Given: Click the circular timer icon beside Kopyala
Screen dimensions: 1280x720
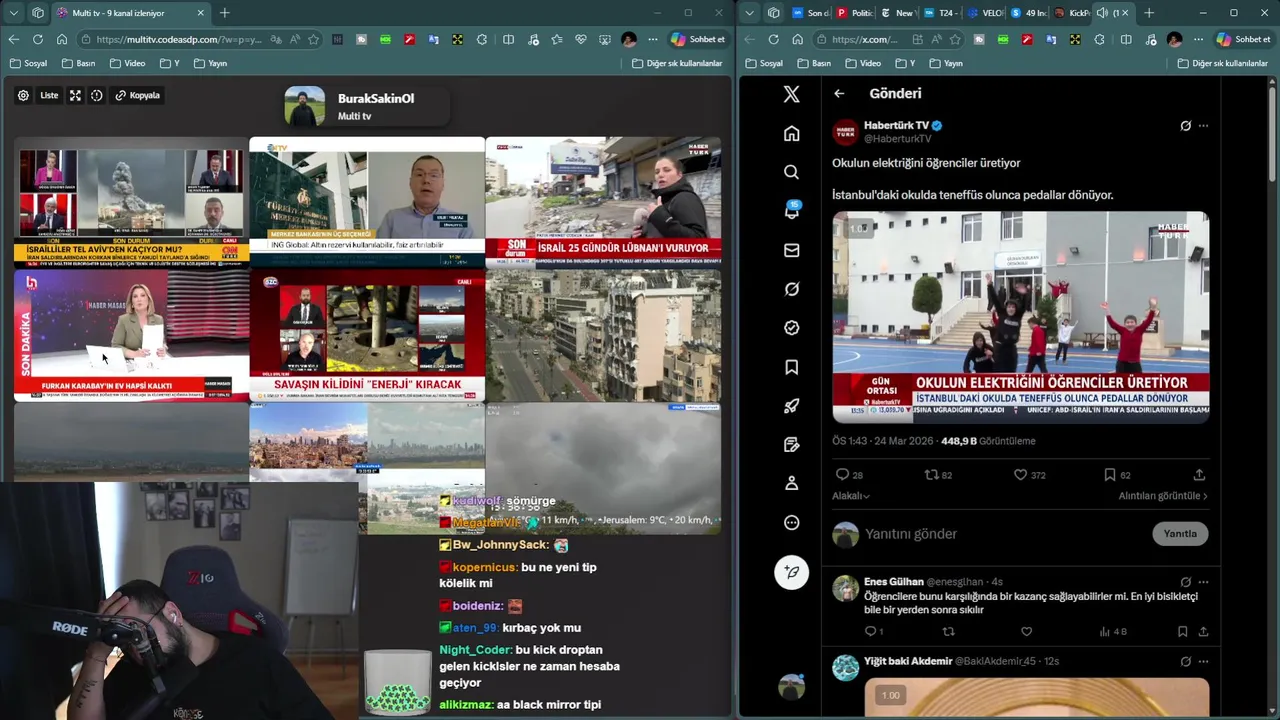Looking at the screenshot, I should (x=97, y=95).
